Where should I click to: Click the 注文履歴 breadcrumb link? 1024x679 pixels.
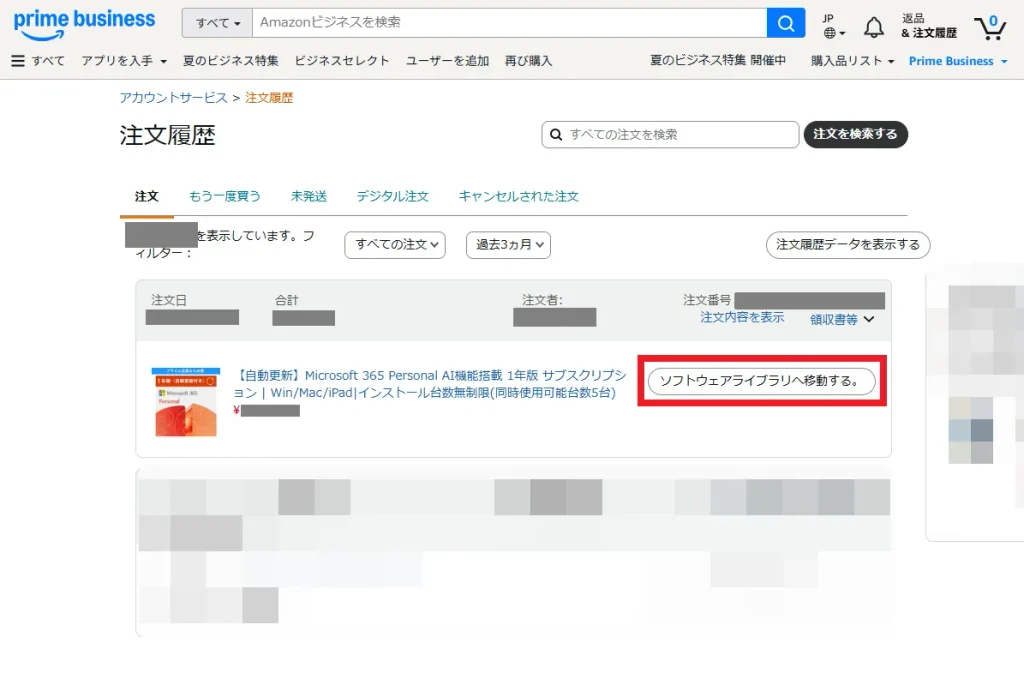coord(269,98)
